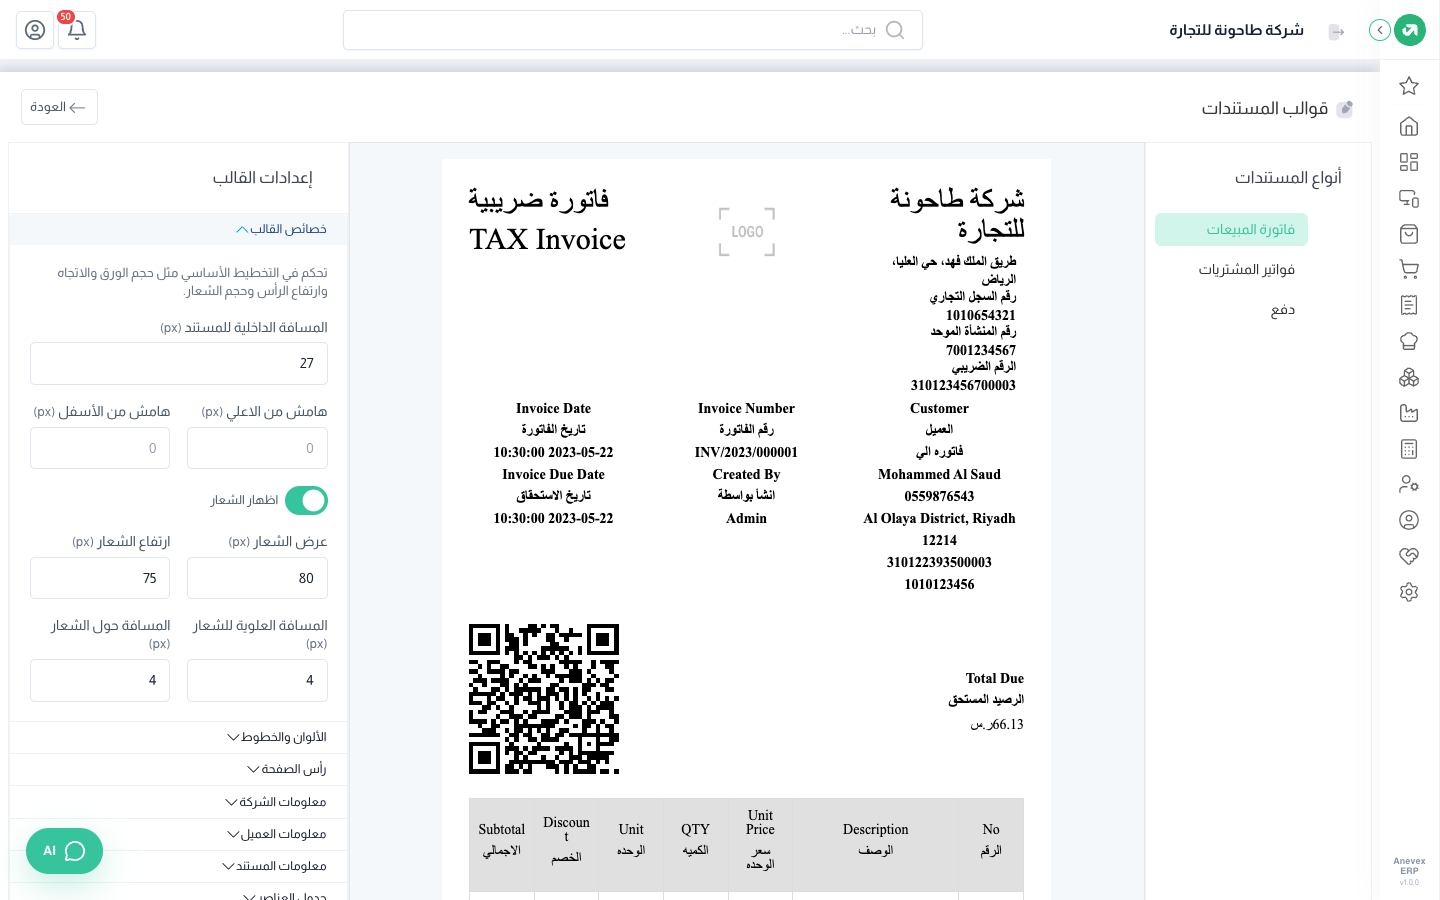Open the user management gear icon

pos(1409,484)
